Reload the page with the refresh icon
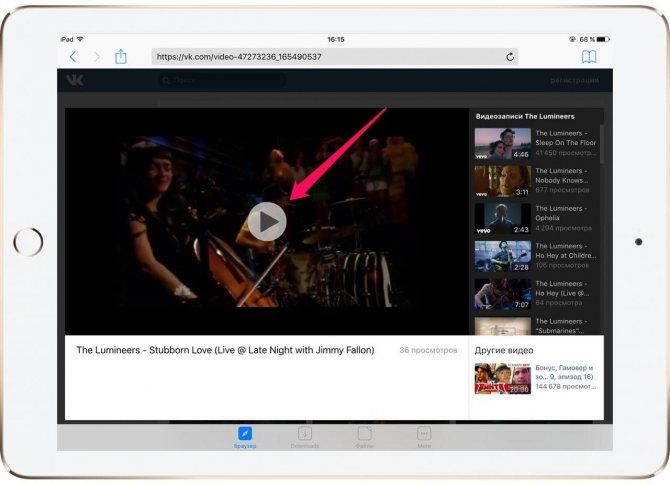Screen dimensions: 670x485 point(510,57)
